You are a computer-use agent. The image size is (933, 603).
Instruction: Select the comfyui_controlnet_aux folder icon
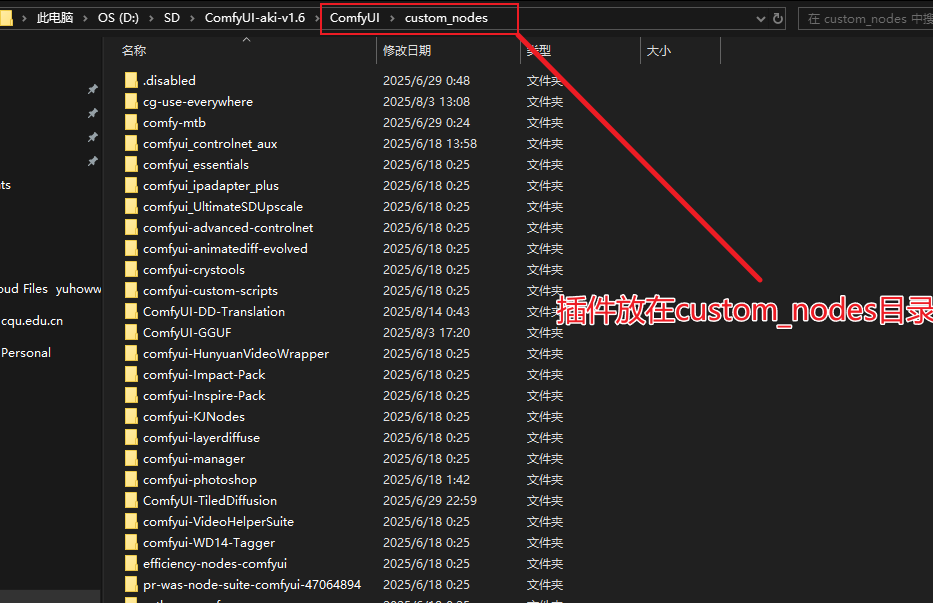tap(132, 143)
